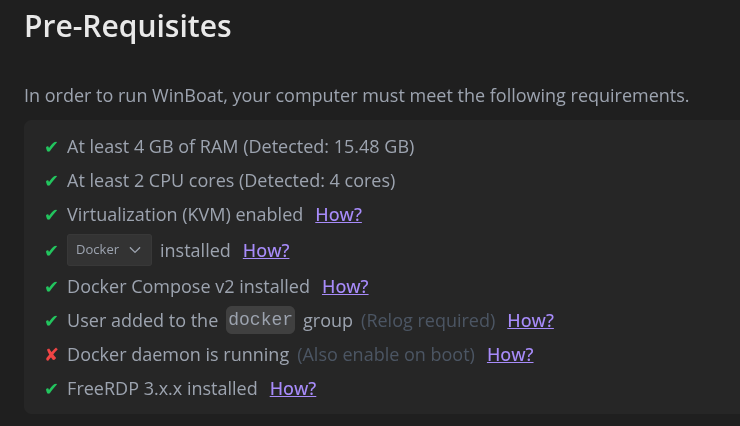The height and width of the screenshot is (426, 740).
Task: Click the checkmark left of Docker dropdown
Action: pyautogui.click(x=51, y=250)
